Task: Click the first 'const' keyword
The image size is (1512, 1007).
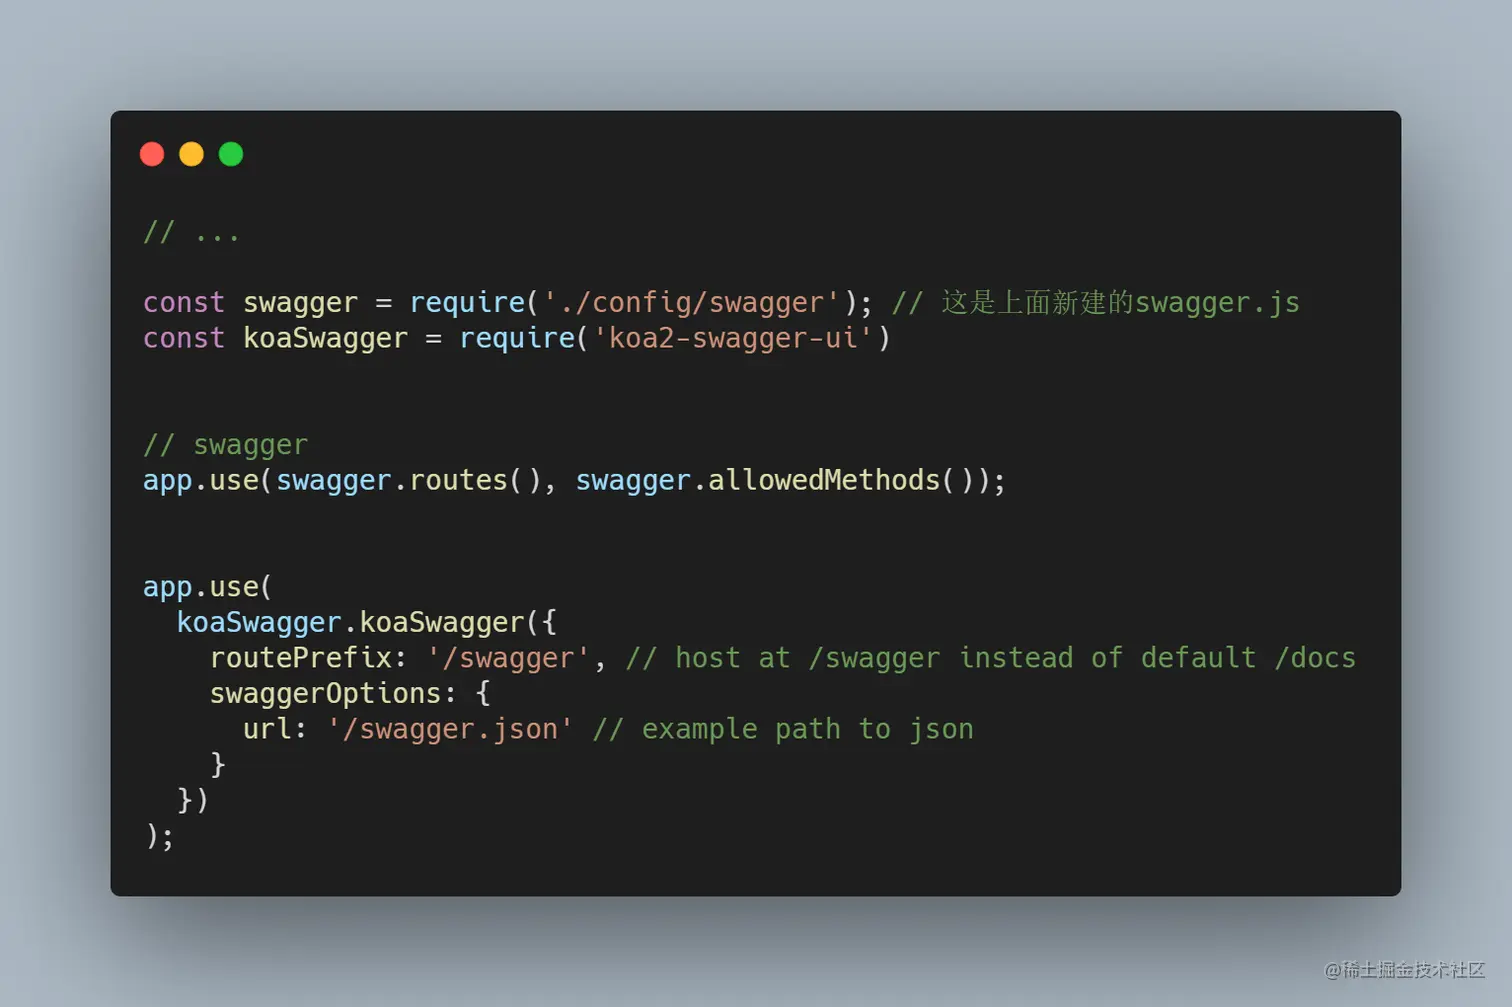Action: 184,302
